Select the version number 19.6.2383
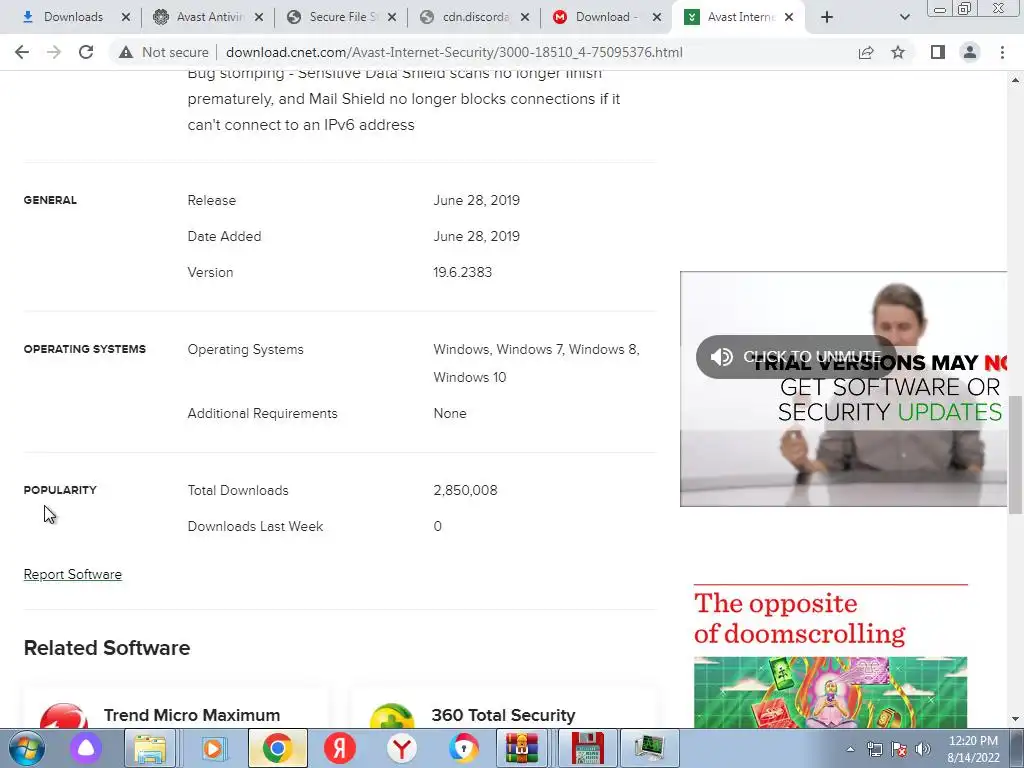 point(462,272)
